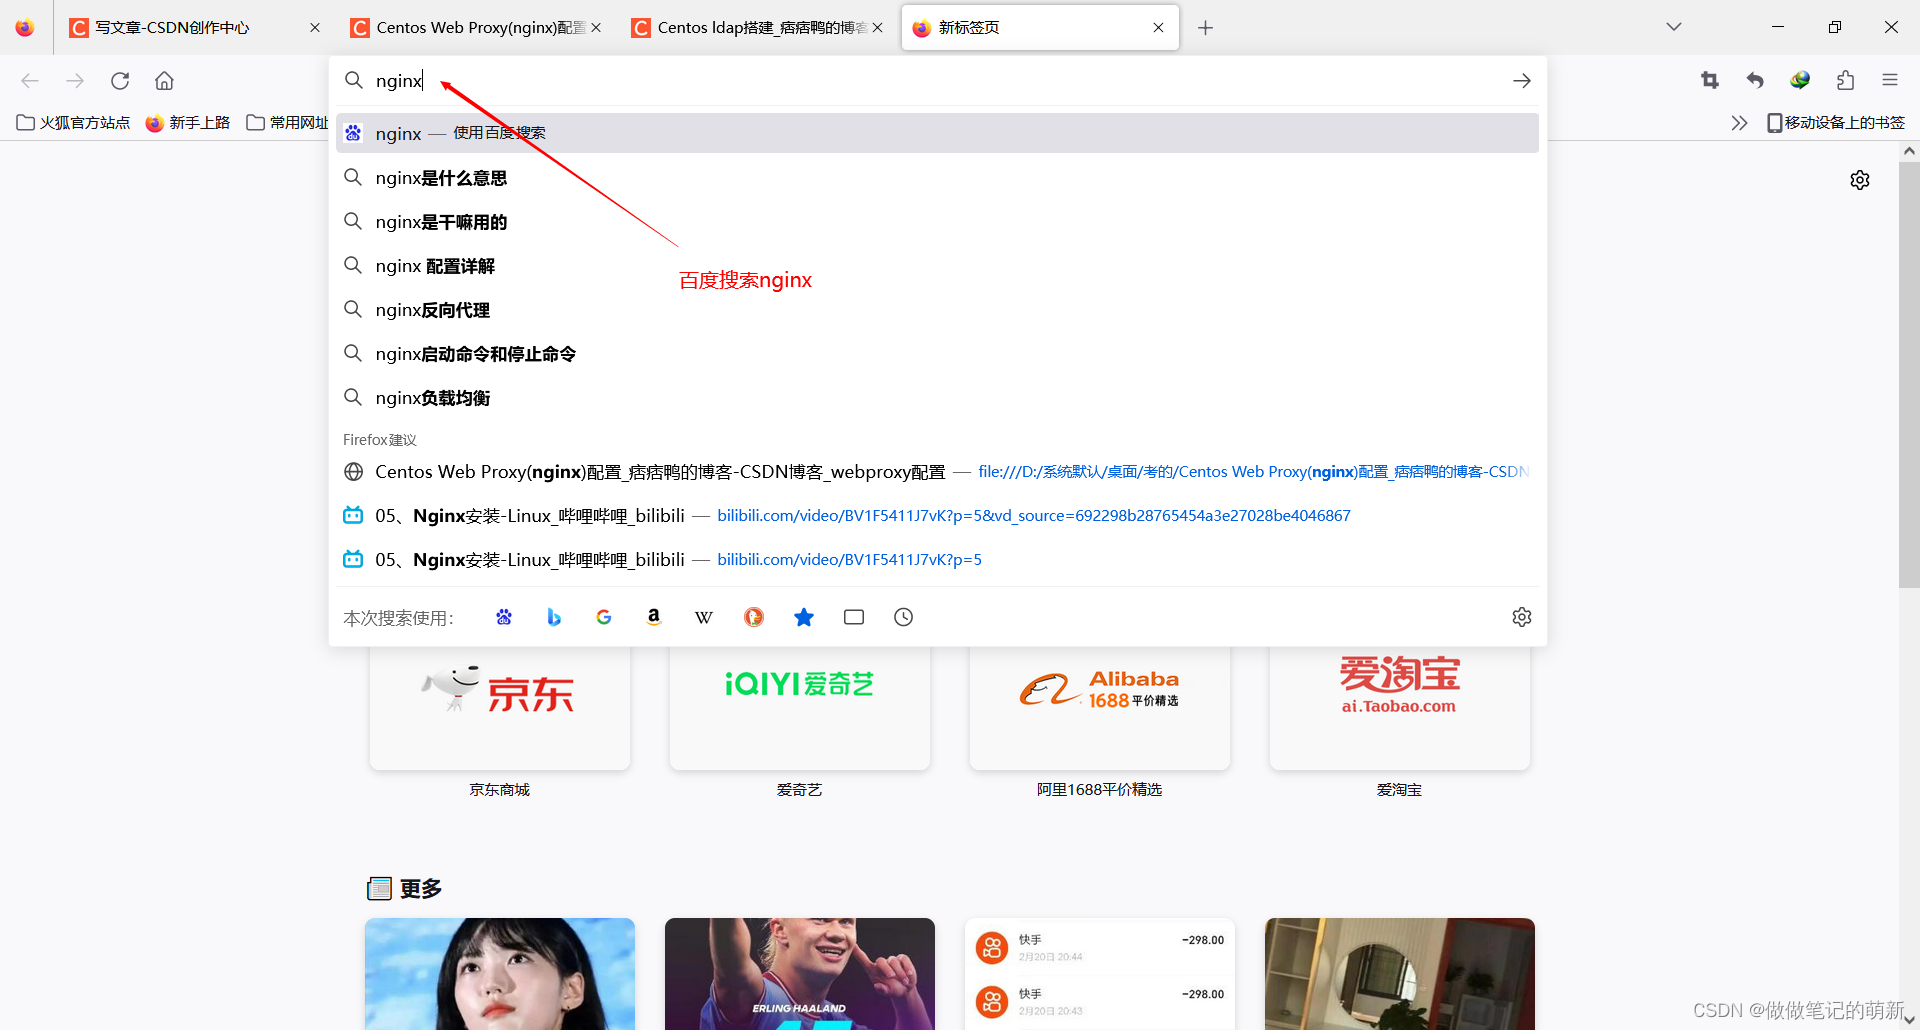This screenshot has height=1030, width=1920.
Task: Search this time with Baidu engine icon
Action: [504, 617]
